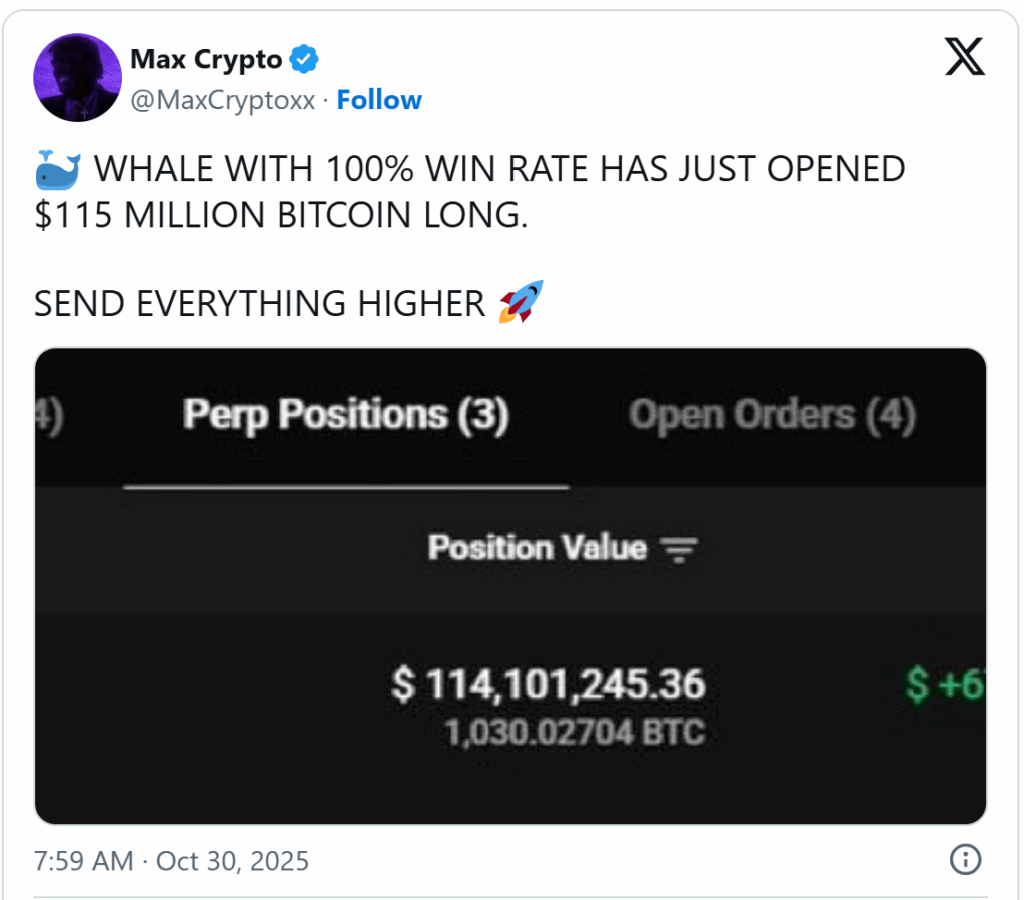Image resolution: width=1024 pixels, height=900 pixels.
Task: Click the blue verified badge beside Max Crypto
Action: 303,59
